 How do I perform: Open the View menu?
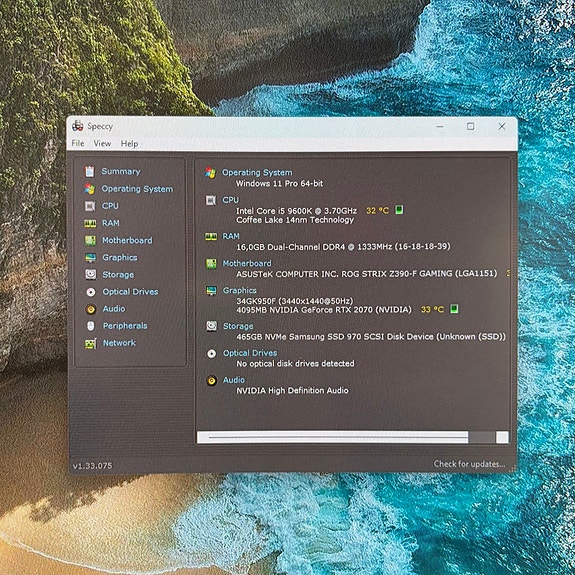(x=102, y=143)
